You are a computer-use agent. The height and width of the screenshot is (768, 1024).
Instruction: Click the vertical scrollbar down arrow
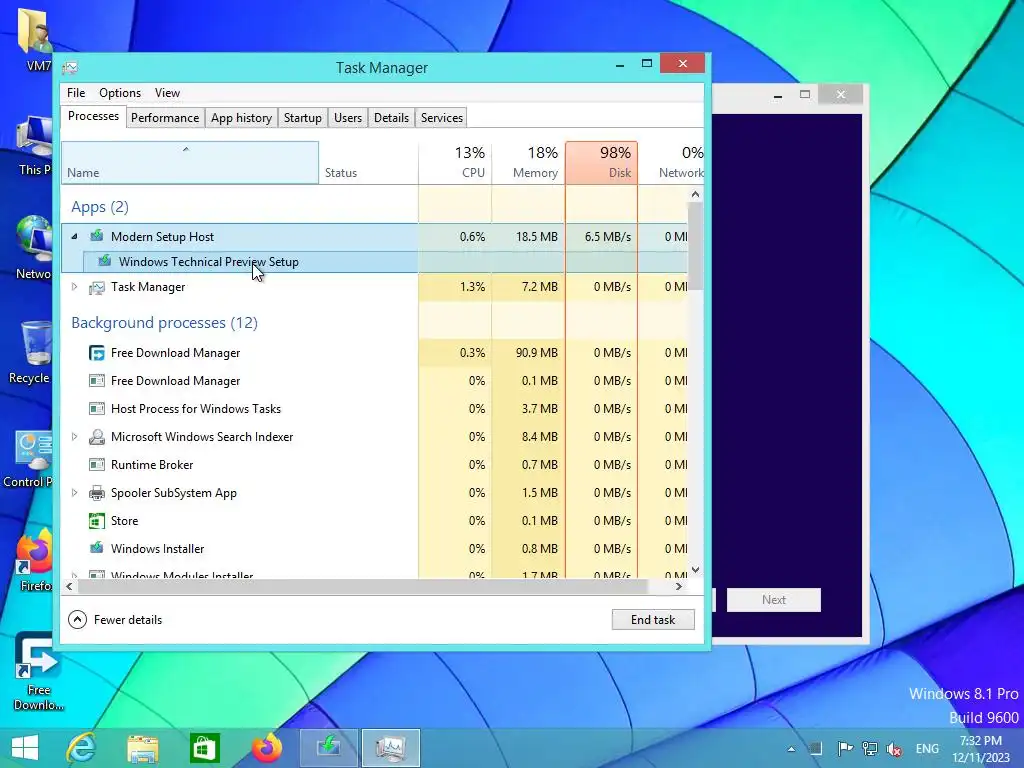pyautogui.click(x=695, y=569)
